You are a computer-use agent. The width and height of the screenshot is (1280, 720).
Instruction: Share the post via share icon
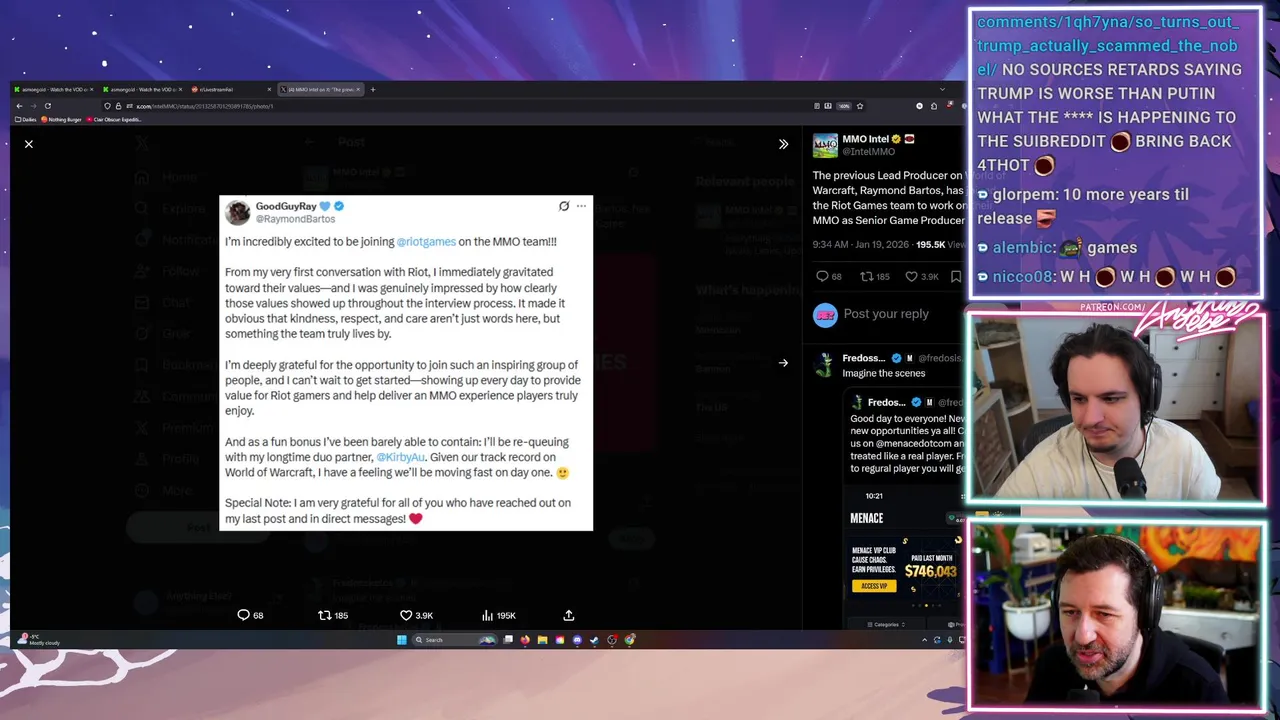(569, 615)
